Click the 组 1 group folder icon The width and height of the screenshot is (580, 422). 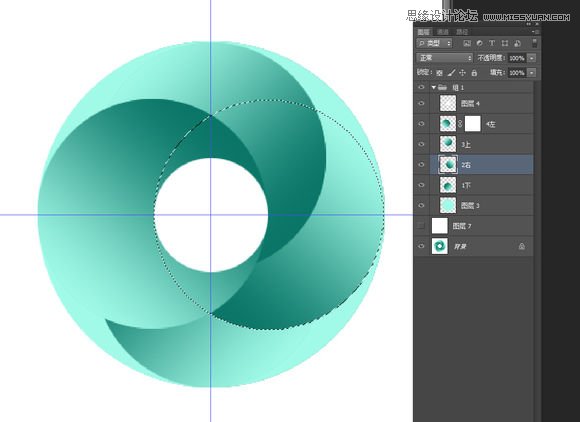(x=442, y=88)
